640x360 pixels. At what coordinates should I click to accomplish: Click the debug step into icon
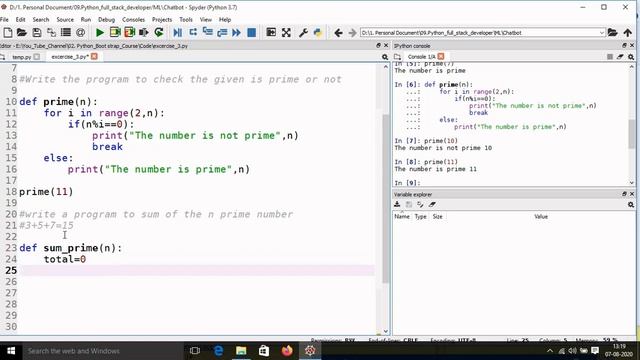[x=207, y=32]
